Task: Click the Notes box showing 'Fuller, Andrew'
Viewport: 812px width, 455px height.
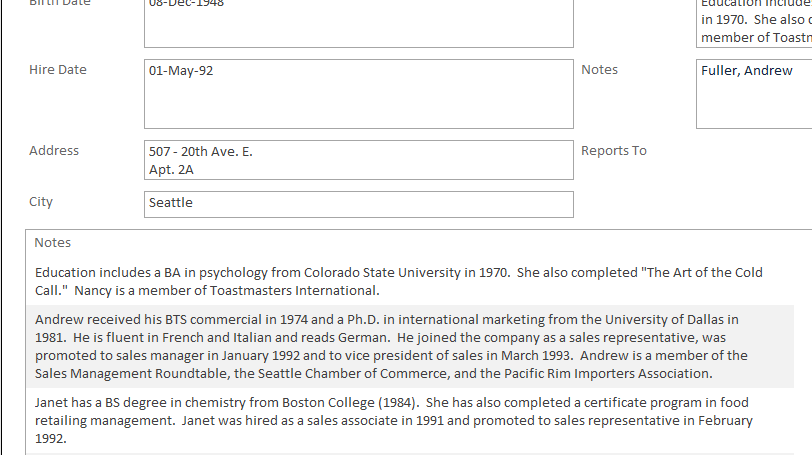Action: [x=753, y=94]
